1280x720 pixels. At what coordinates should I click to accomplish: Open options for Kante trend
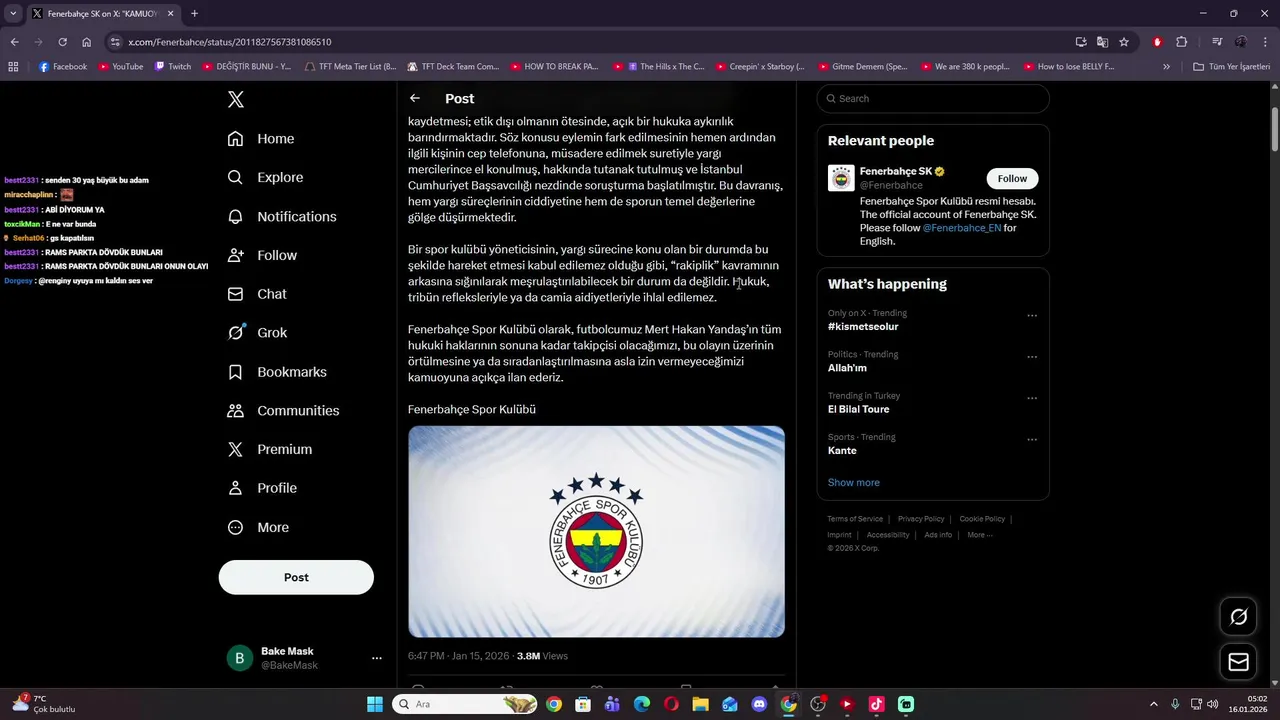click(1032, 439)
